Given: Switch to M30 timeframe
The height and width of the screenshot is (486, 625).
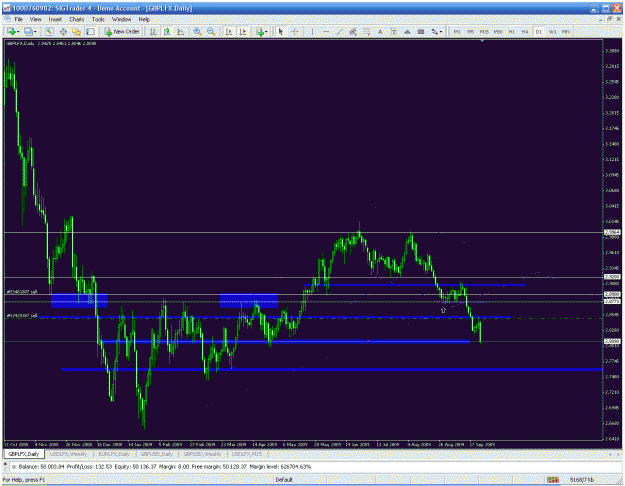Looking at the screenshot, I should [498, 31].
